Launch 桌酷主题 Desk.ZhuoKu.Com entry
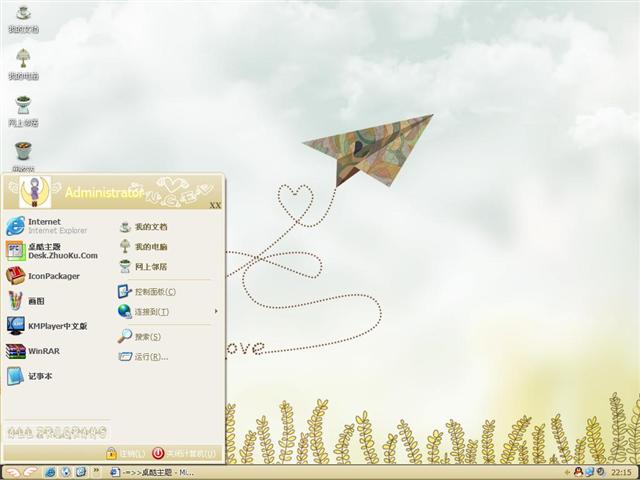640x480 pixels. (x=52, y=251)
